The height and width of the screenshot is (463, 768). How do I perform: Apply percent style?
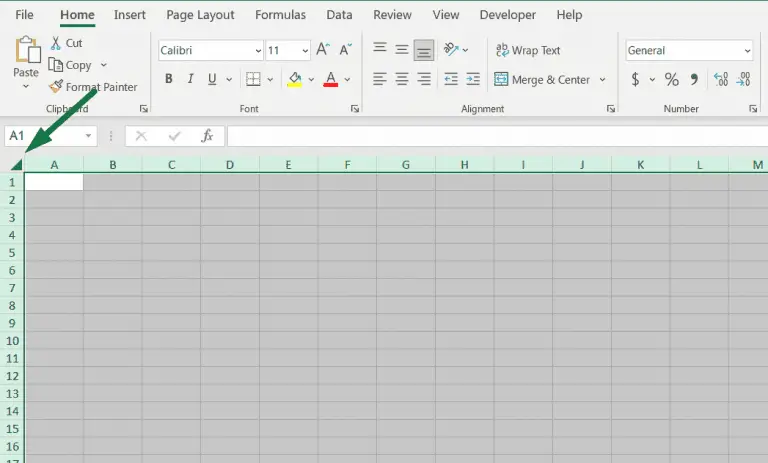[x=672, y=79]
